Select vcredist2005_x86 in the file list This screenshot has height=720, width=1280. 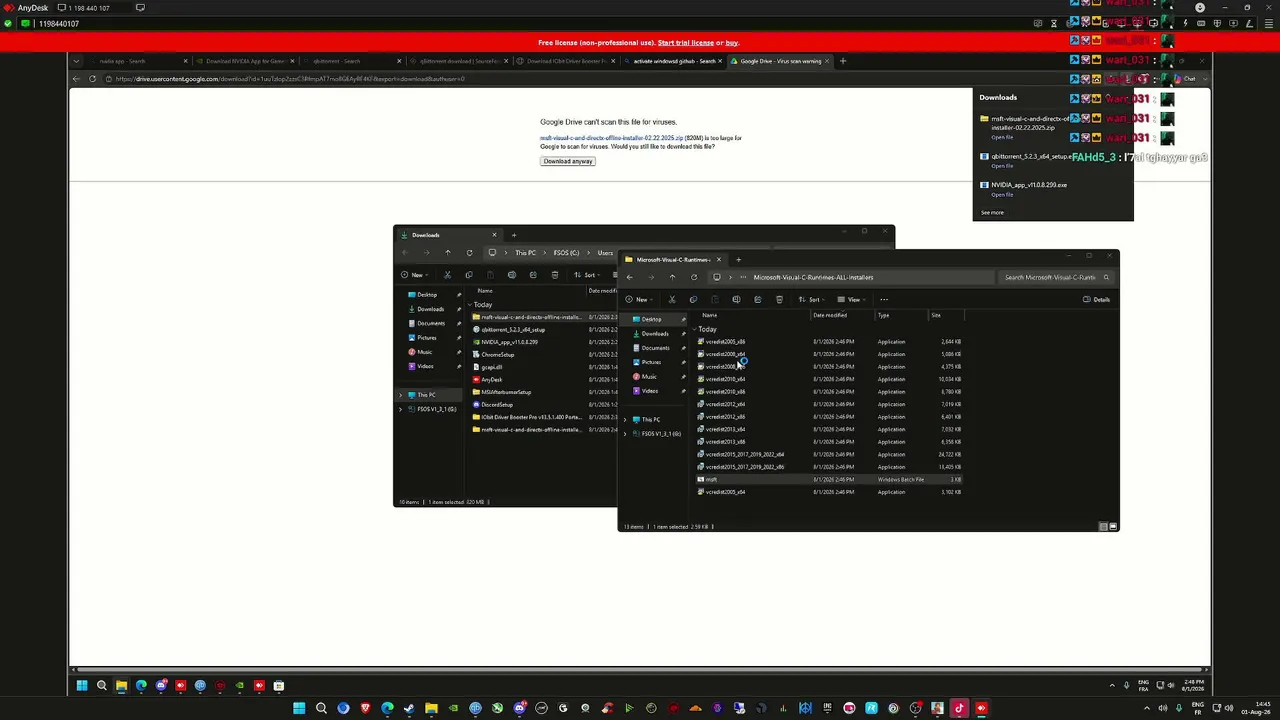click(x=830, y=342)
